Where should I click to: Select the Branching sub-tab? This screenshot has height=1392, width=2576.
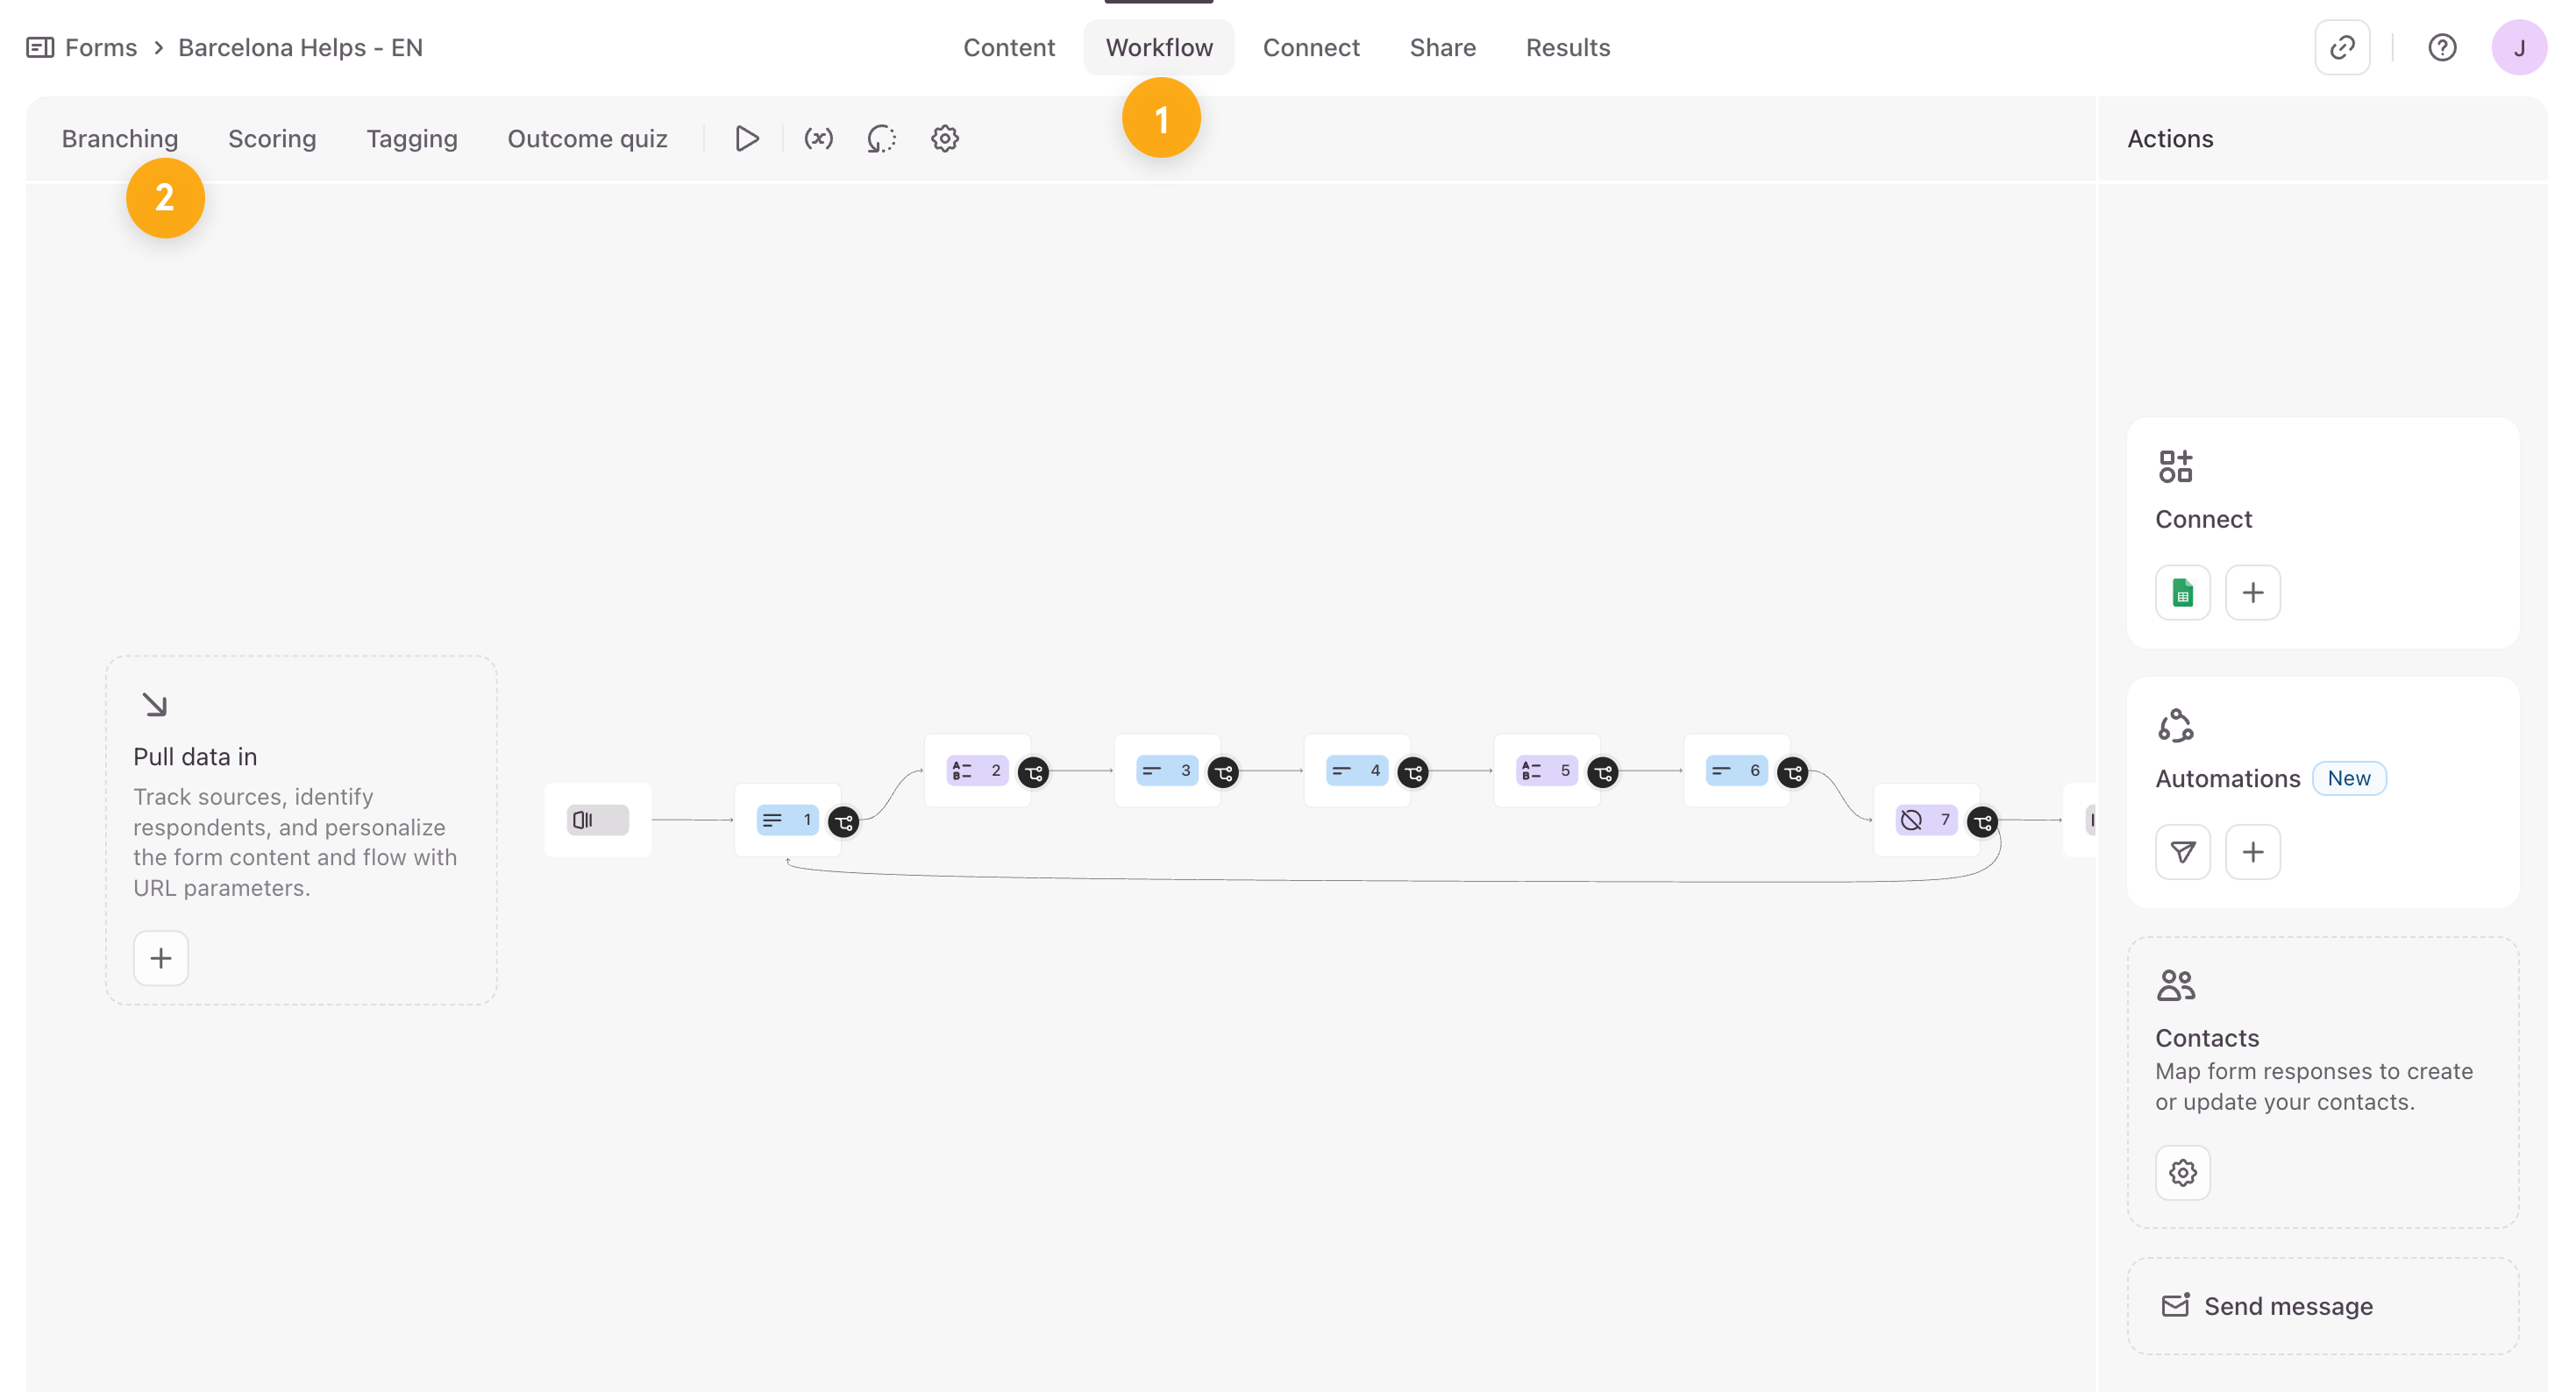point(120,138)
